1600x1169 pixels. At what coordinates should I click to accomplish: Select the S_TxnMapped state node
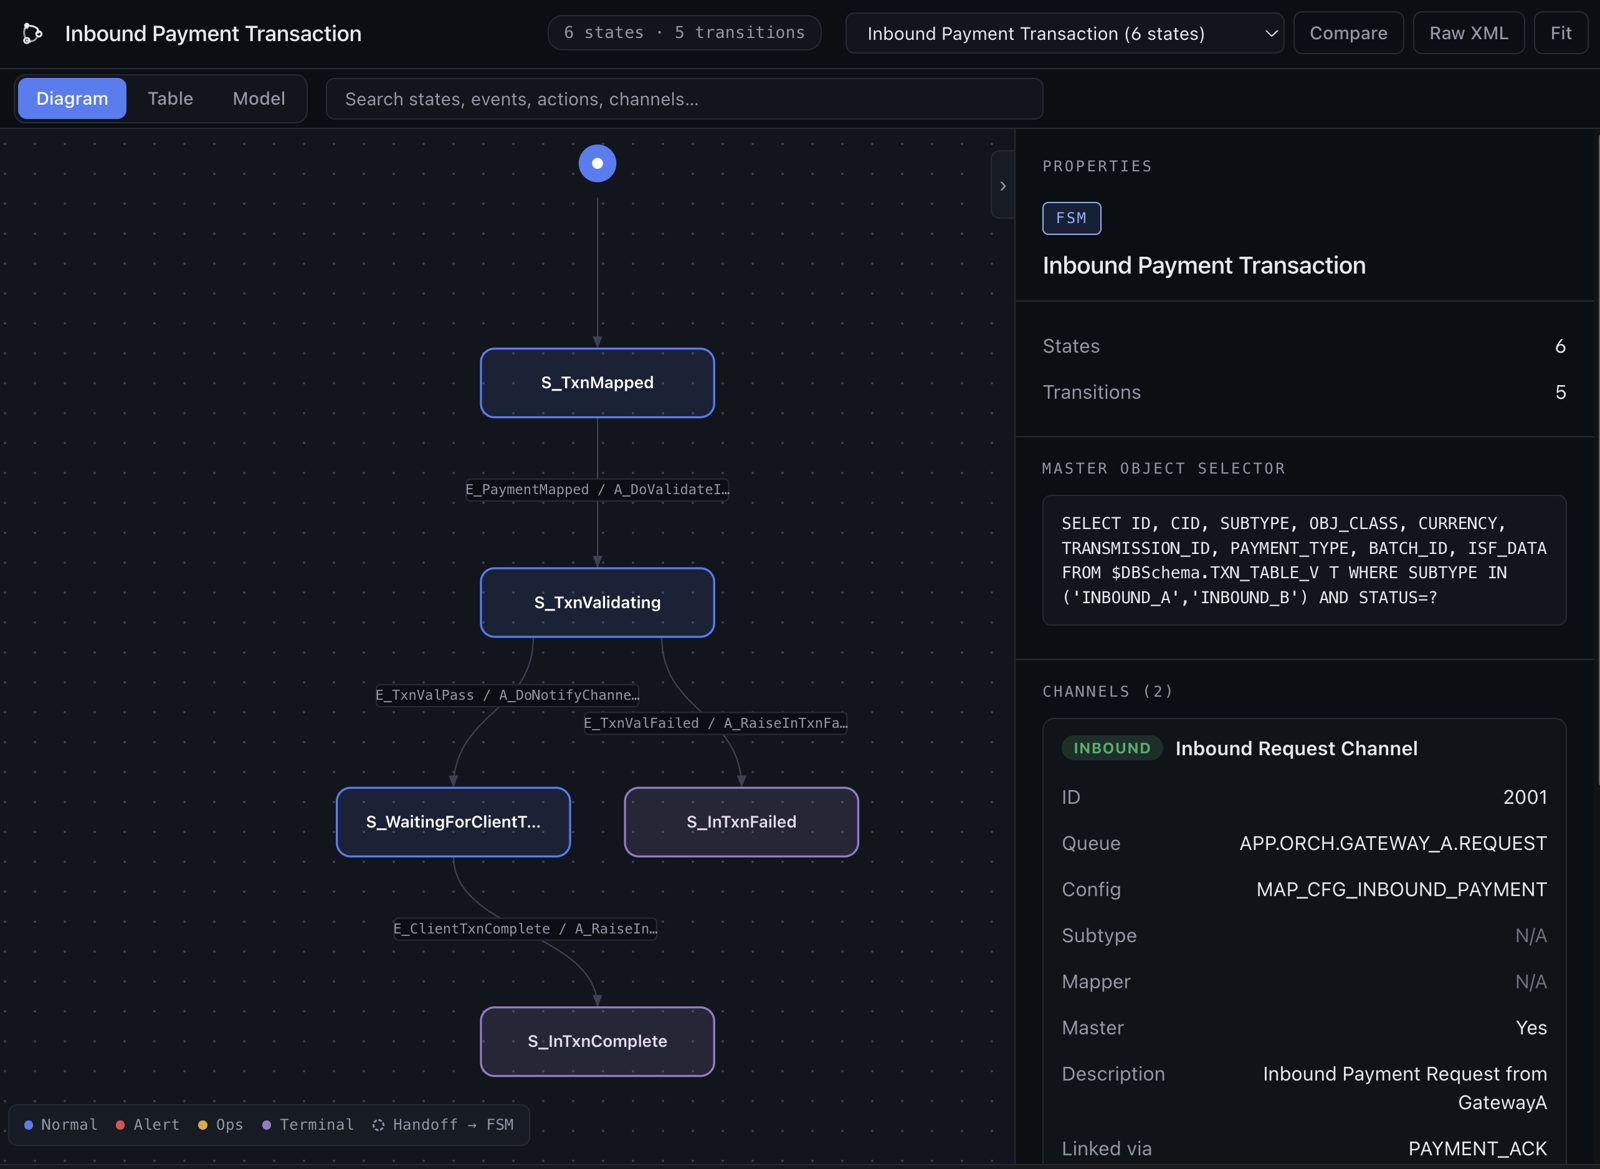597,383
